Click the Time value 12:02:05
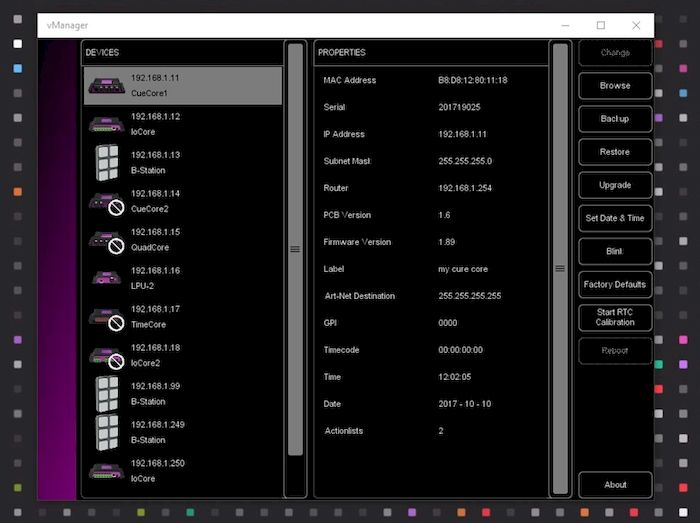The height and width of the screenshot is (523, 700). [454, 377]
